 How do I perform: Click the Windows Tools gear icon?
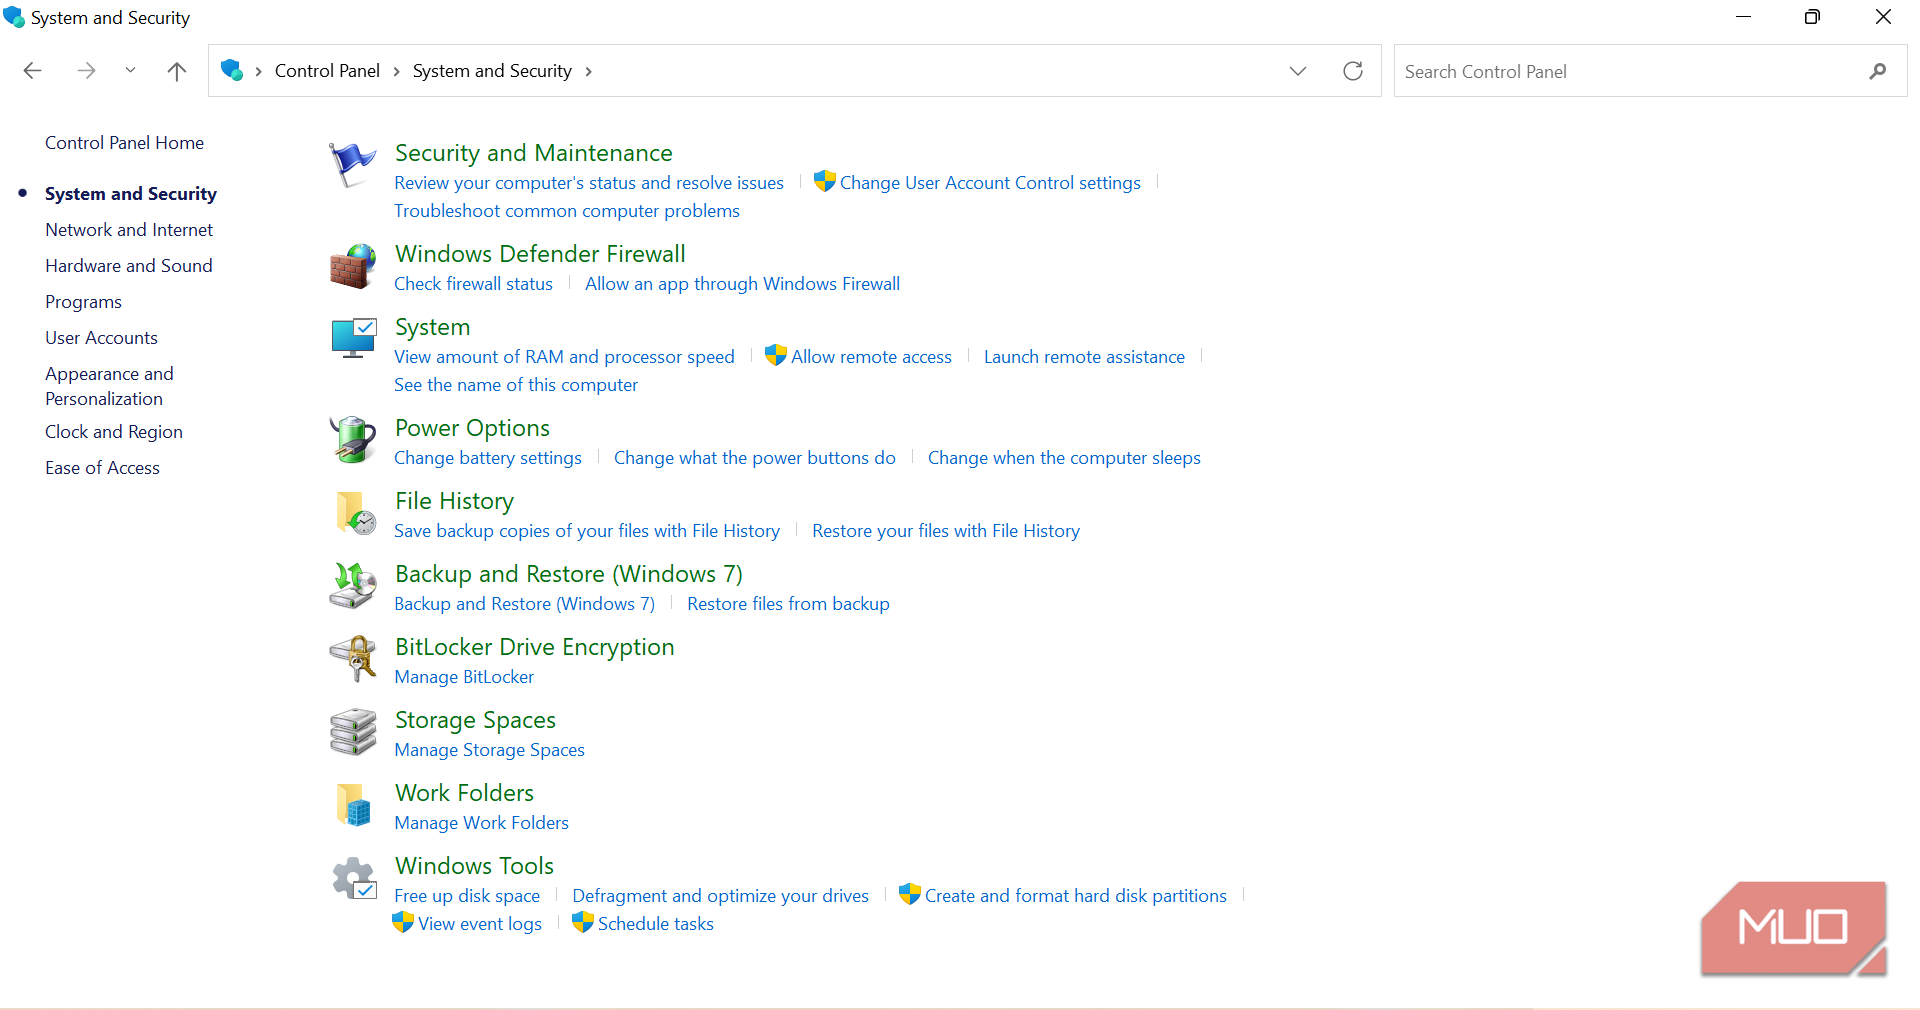click(353, 878)
